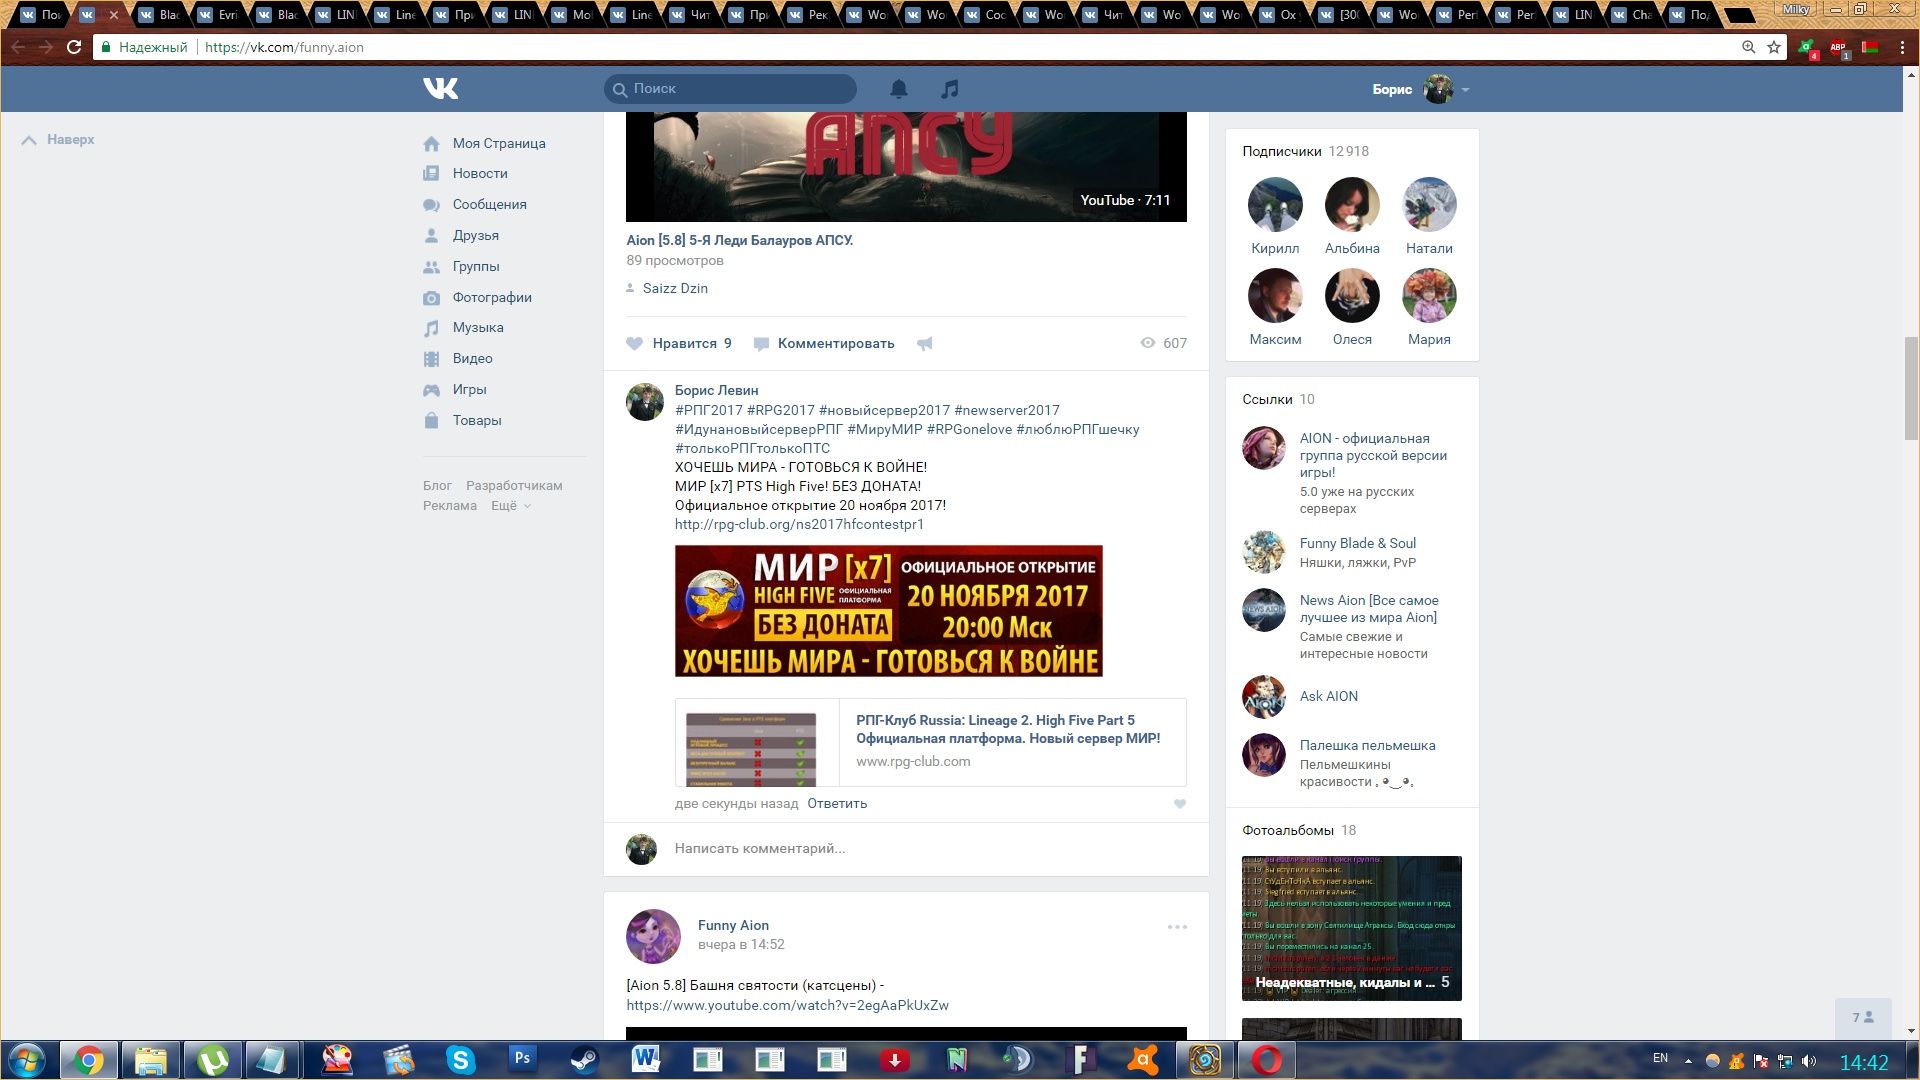The width and height of the screenshot is (1920, 1080).
Task: Open AION official Russian group link
Action: point(1373,455)
